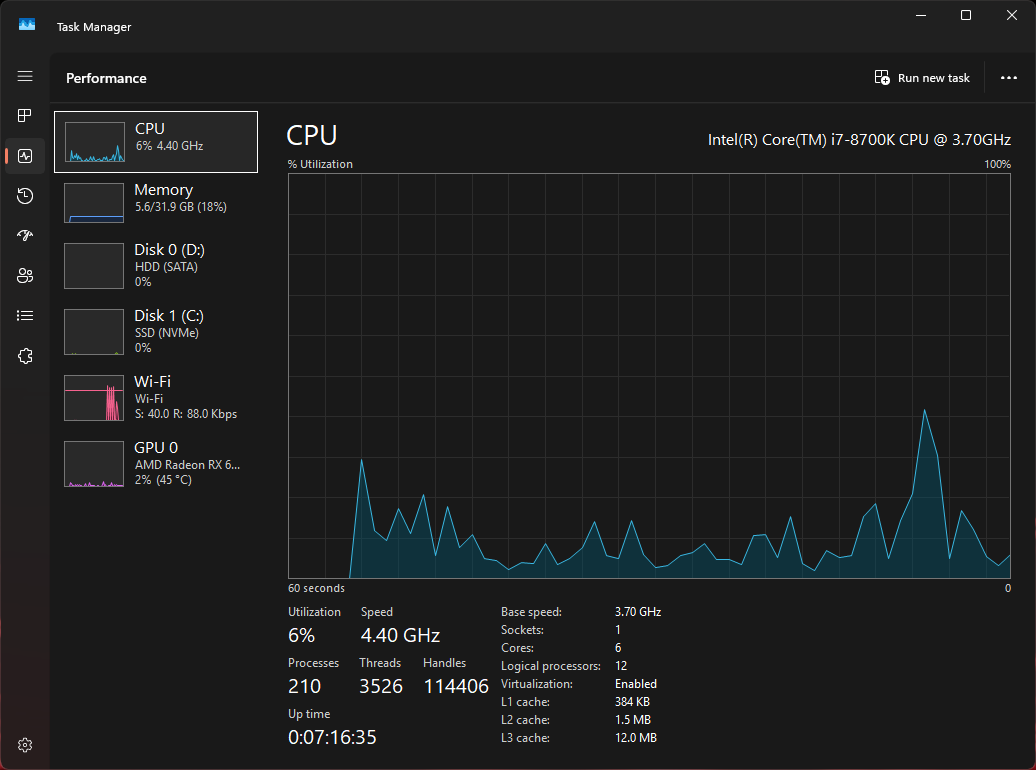This screenshot has height=770, width=1036.
Task: Open the Services page icon
Action: coord(25,356)
